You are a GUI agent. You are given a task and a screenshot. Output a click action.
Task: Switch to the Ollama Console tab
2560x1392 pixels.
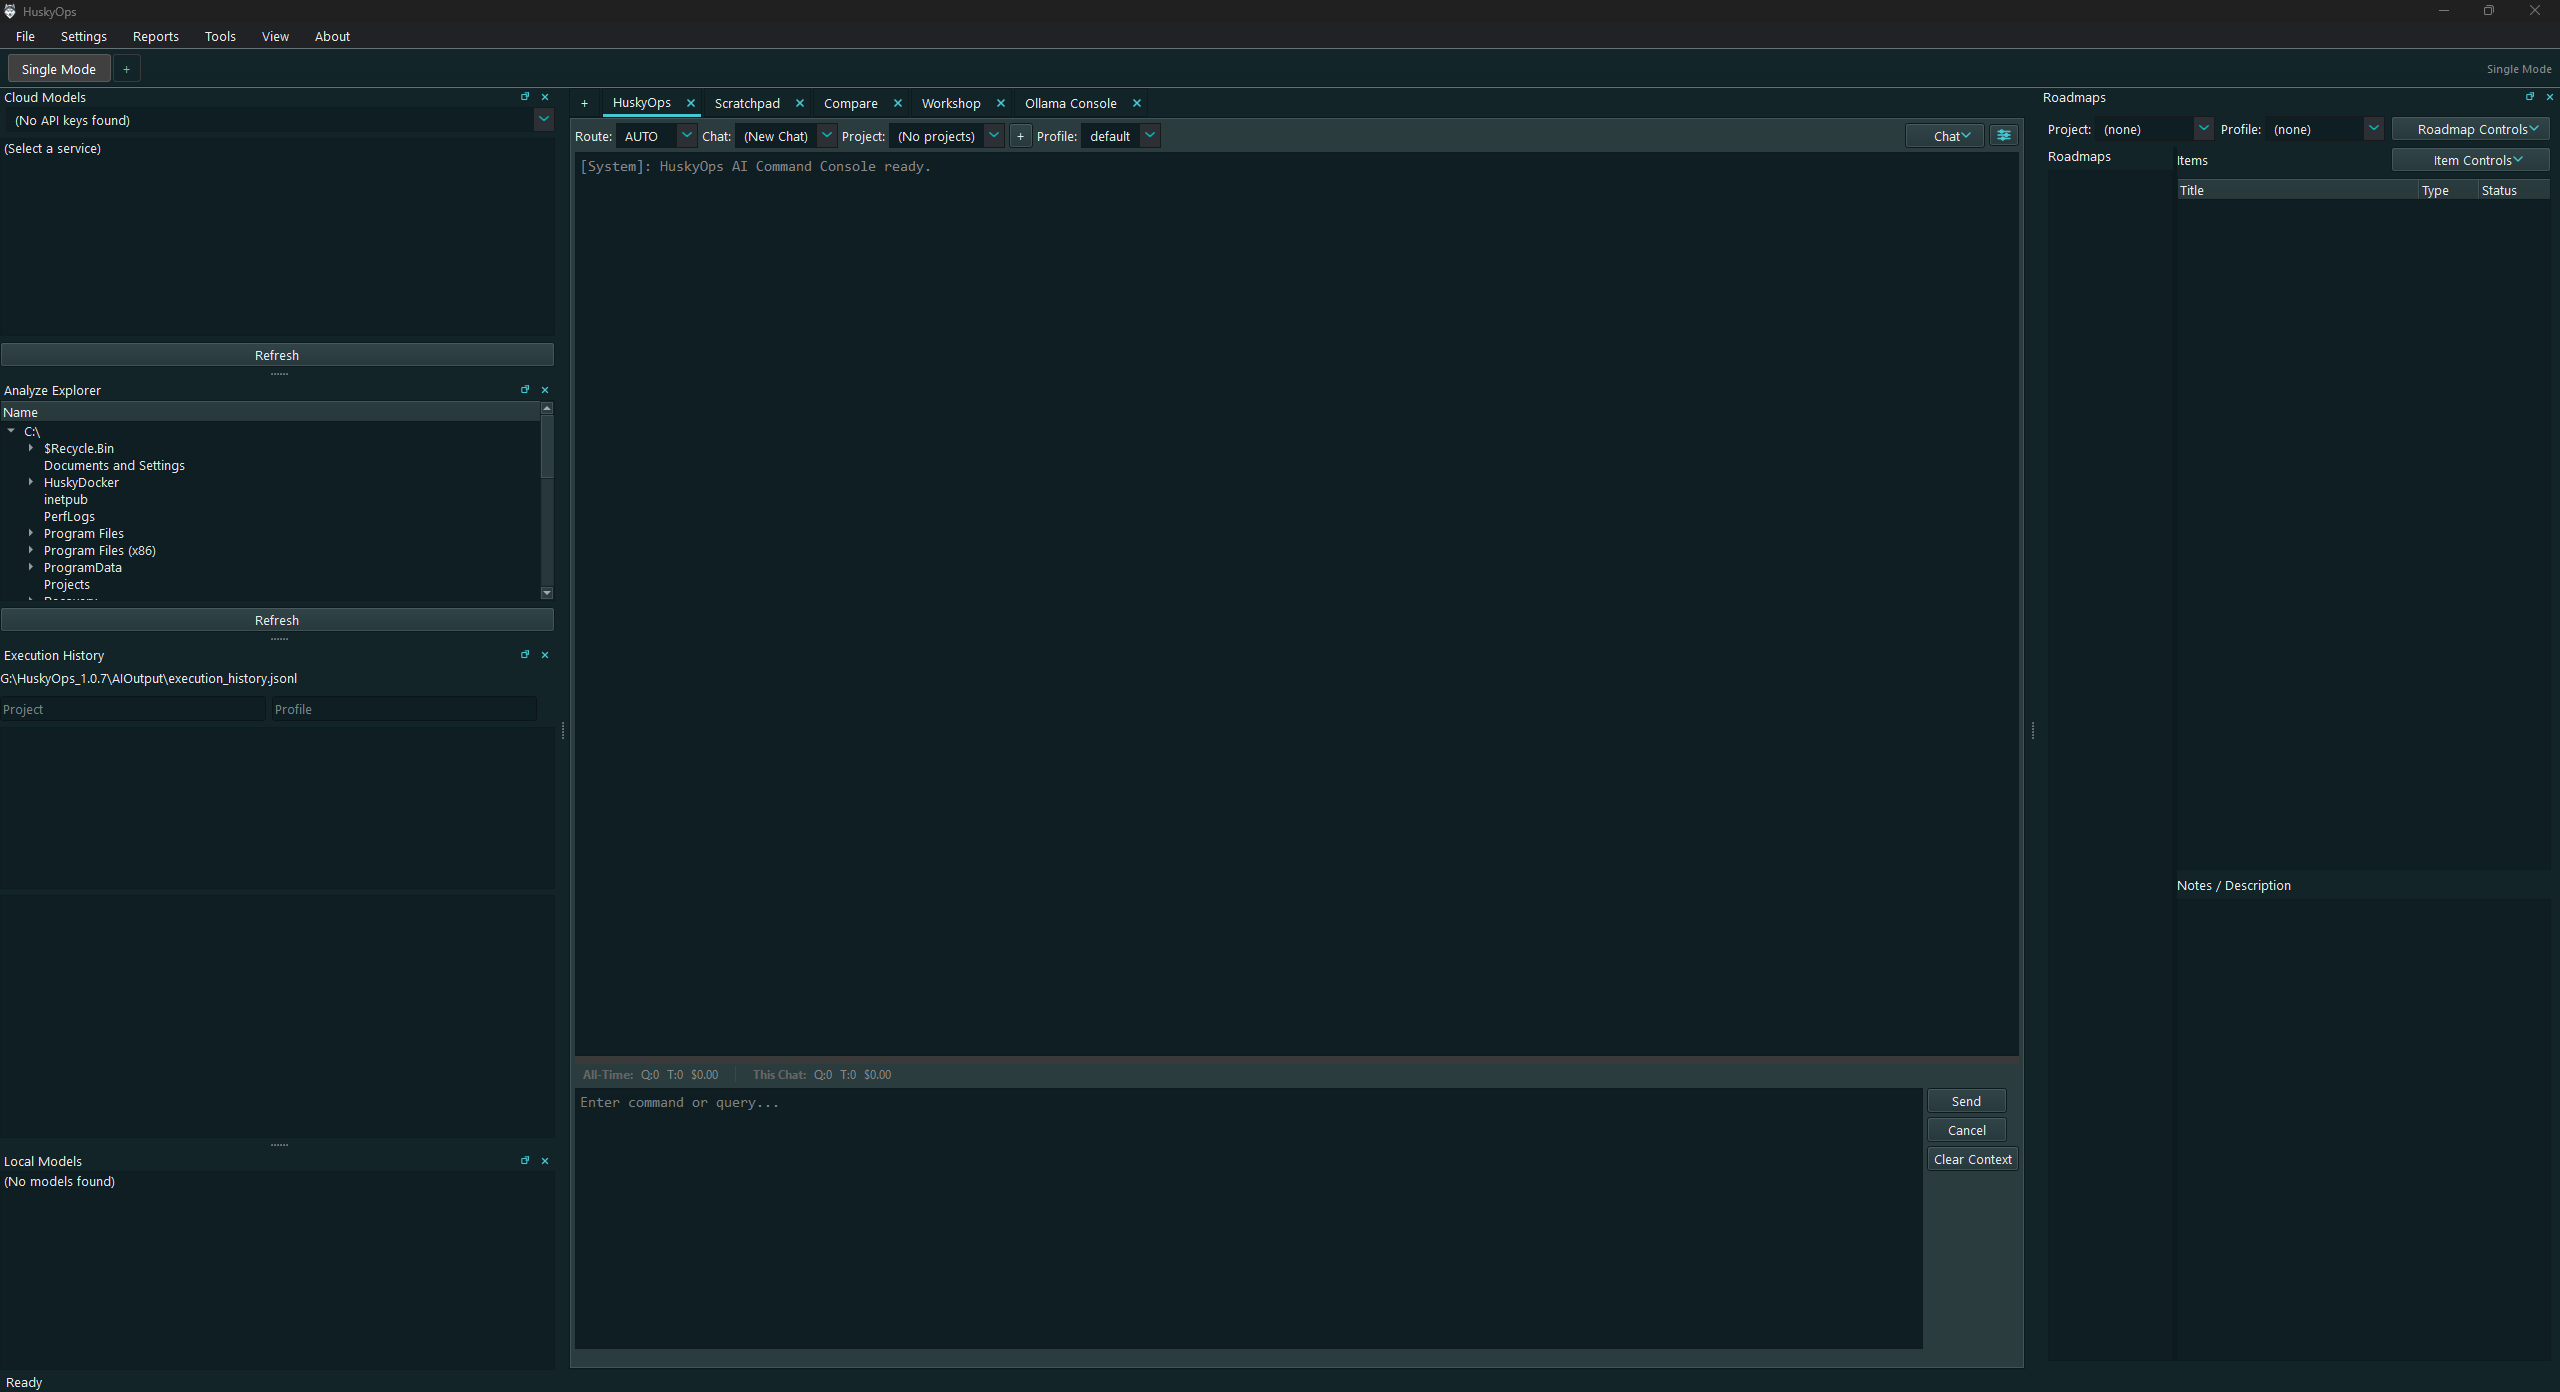[1071, 103]
